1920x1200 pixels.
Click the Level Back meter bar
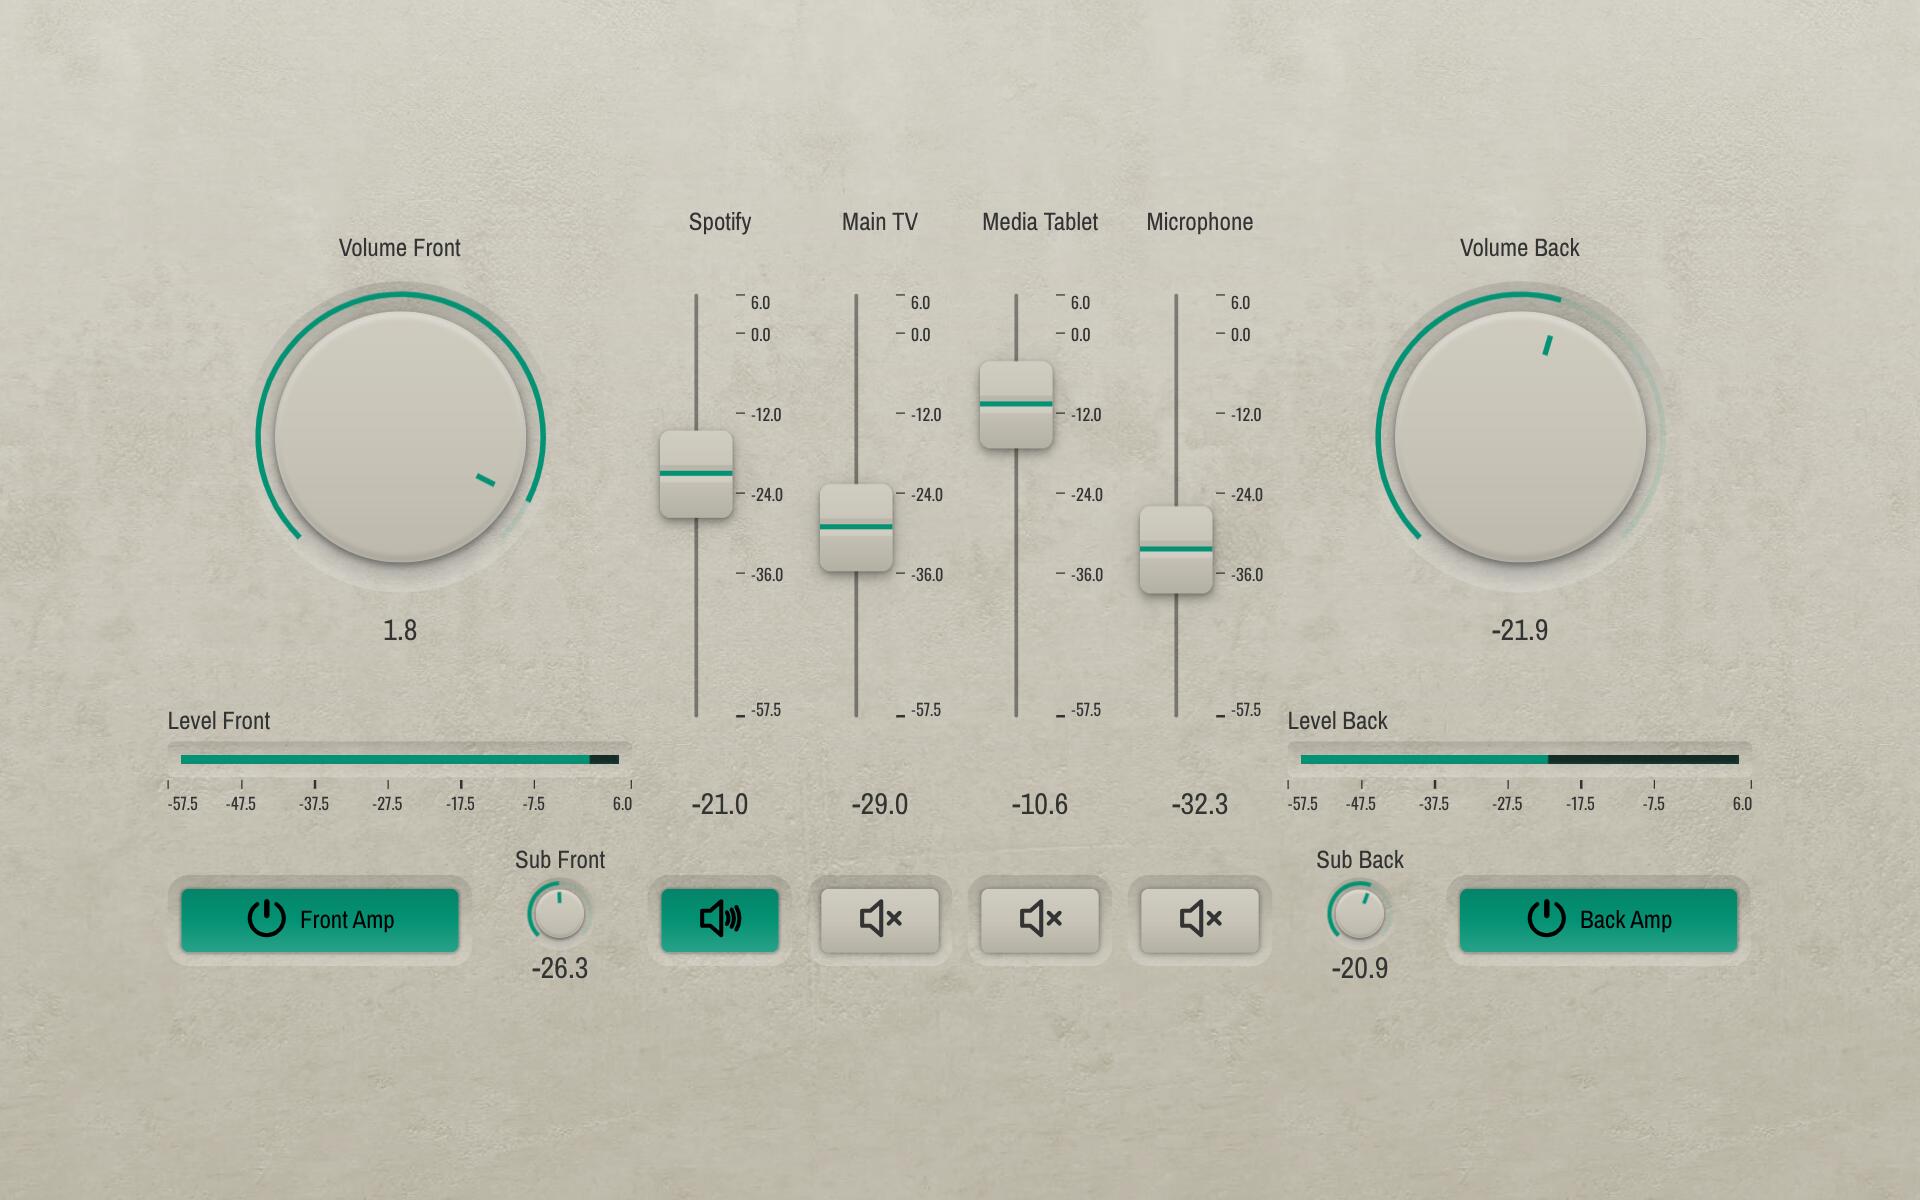pyautogui.click(x=1520, y=759)
